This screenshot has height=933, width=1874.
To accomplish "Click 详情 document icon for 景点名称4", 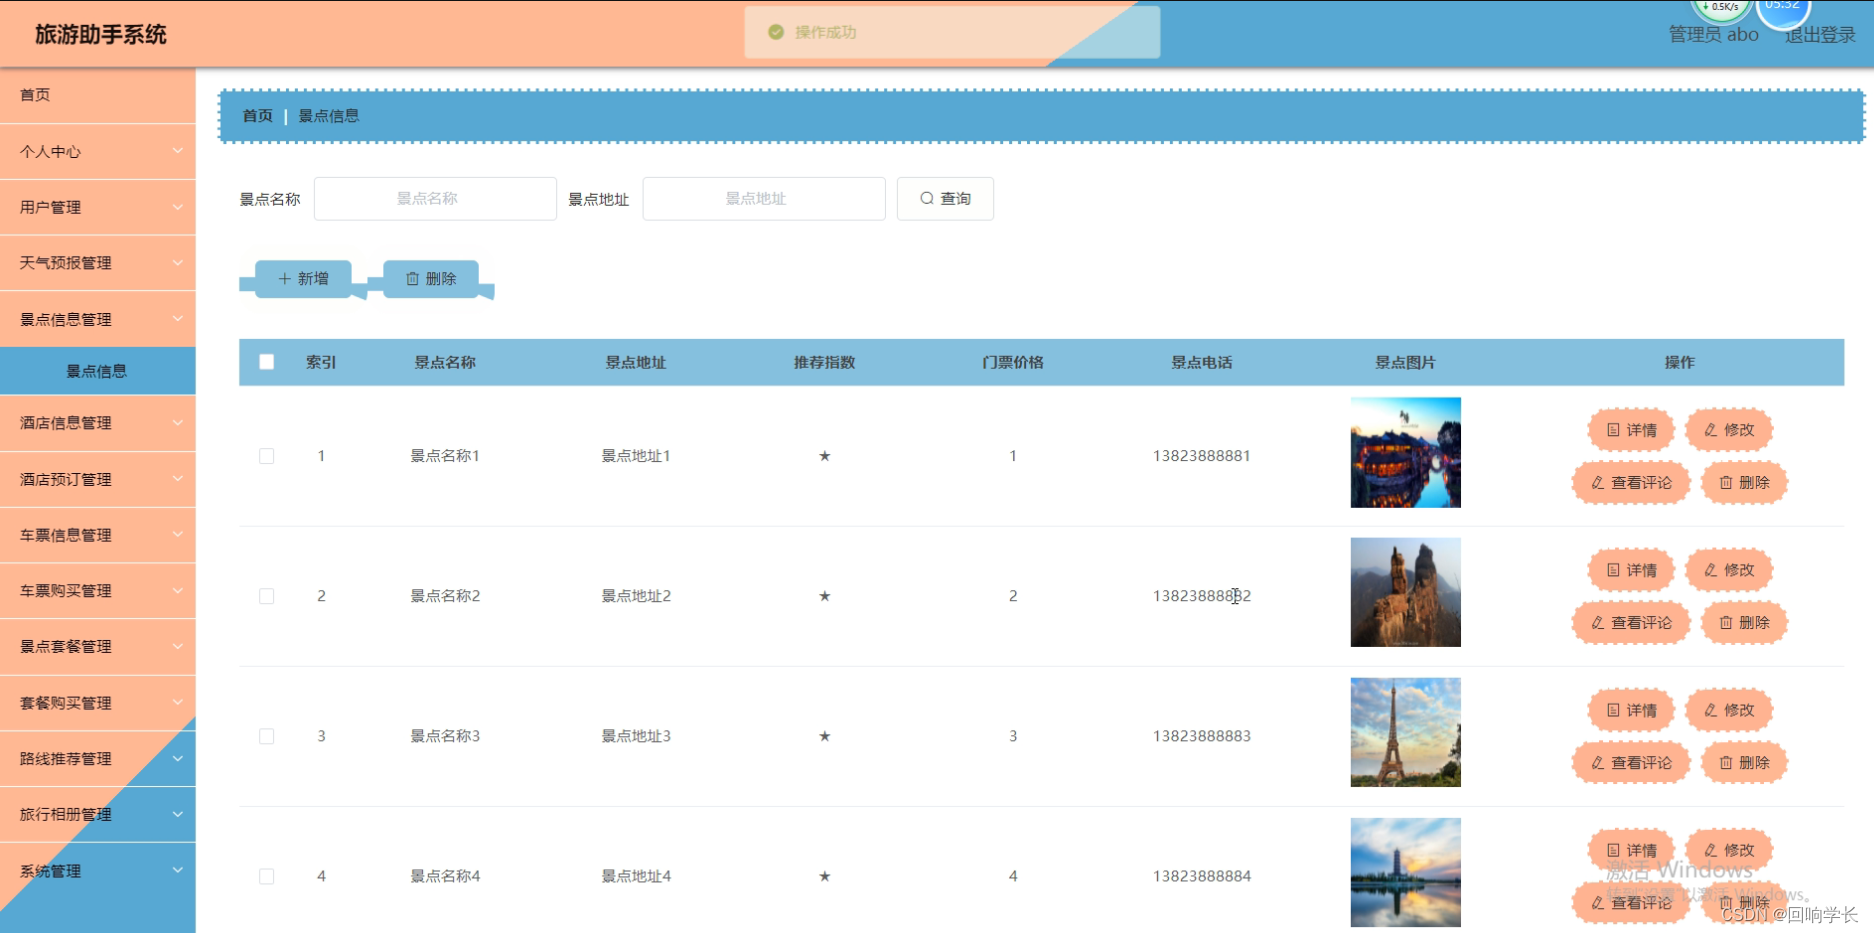I will click(x=1613, y=850).
